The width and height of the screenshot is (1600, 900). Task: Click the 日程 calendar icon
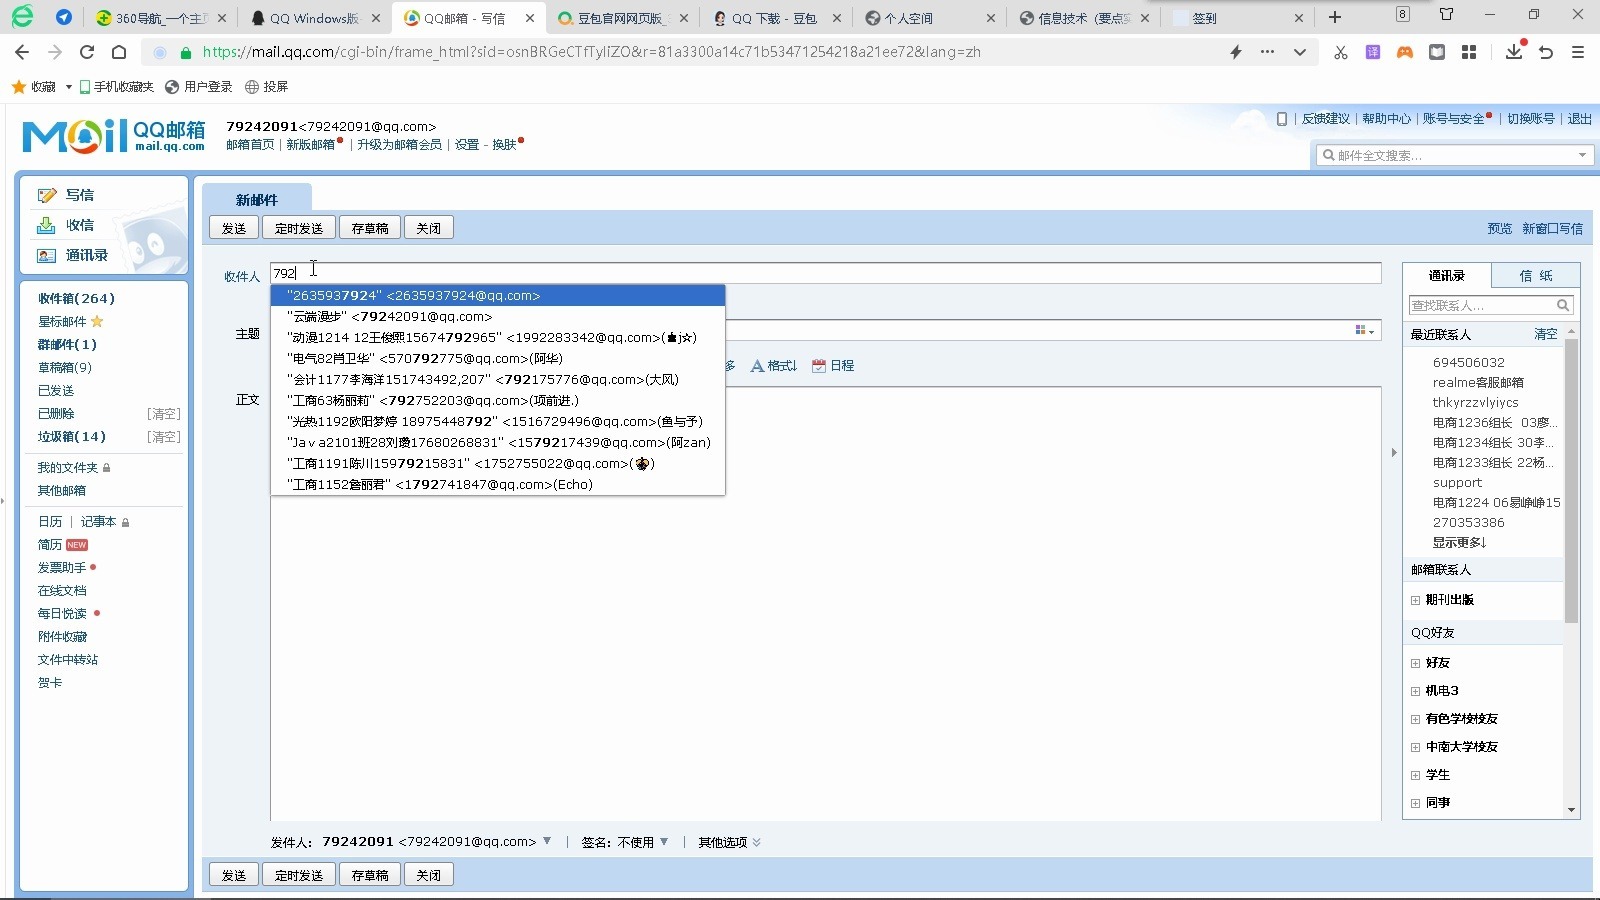[x=819, y=366]
